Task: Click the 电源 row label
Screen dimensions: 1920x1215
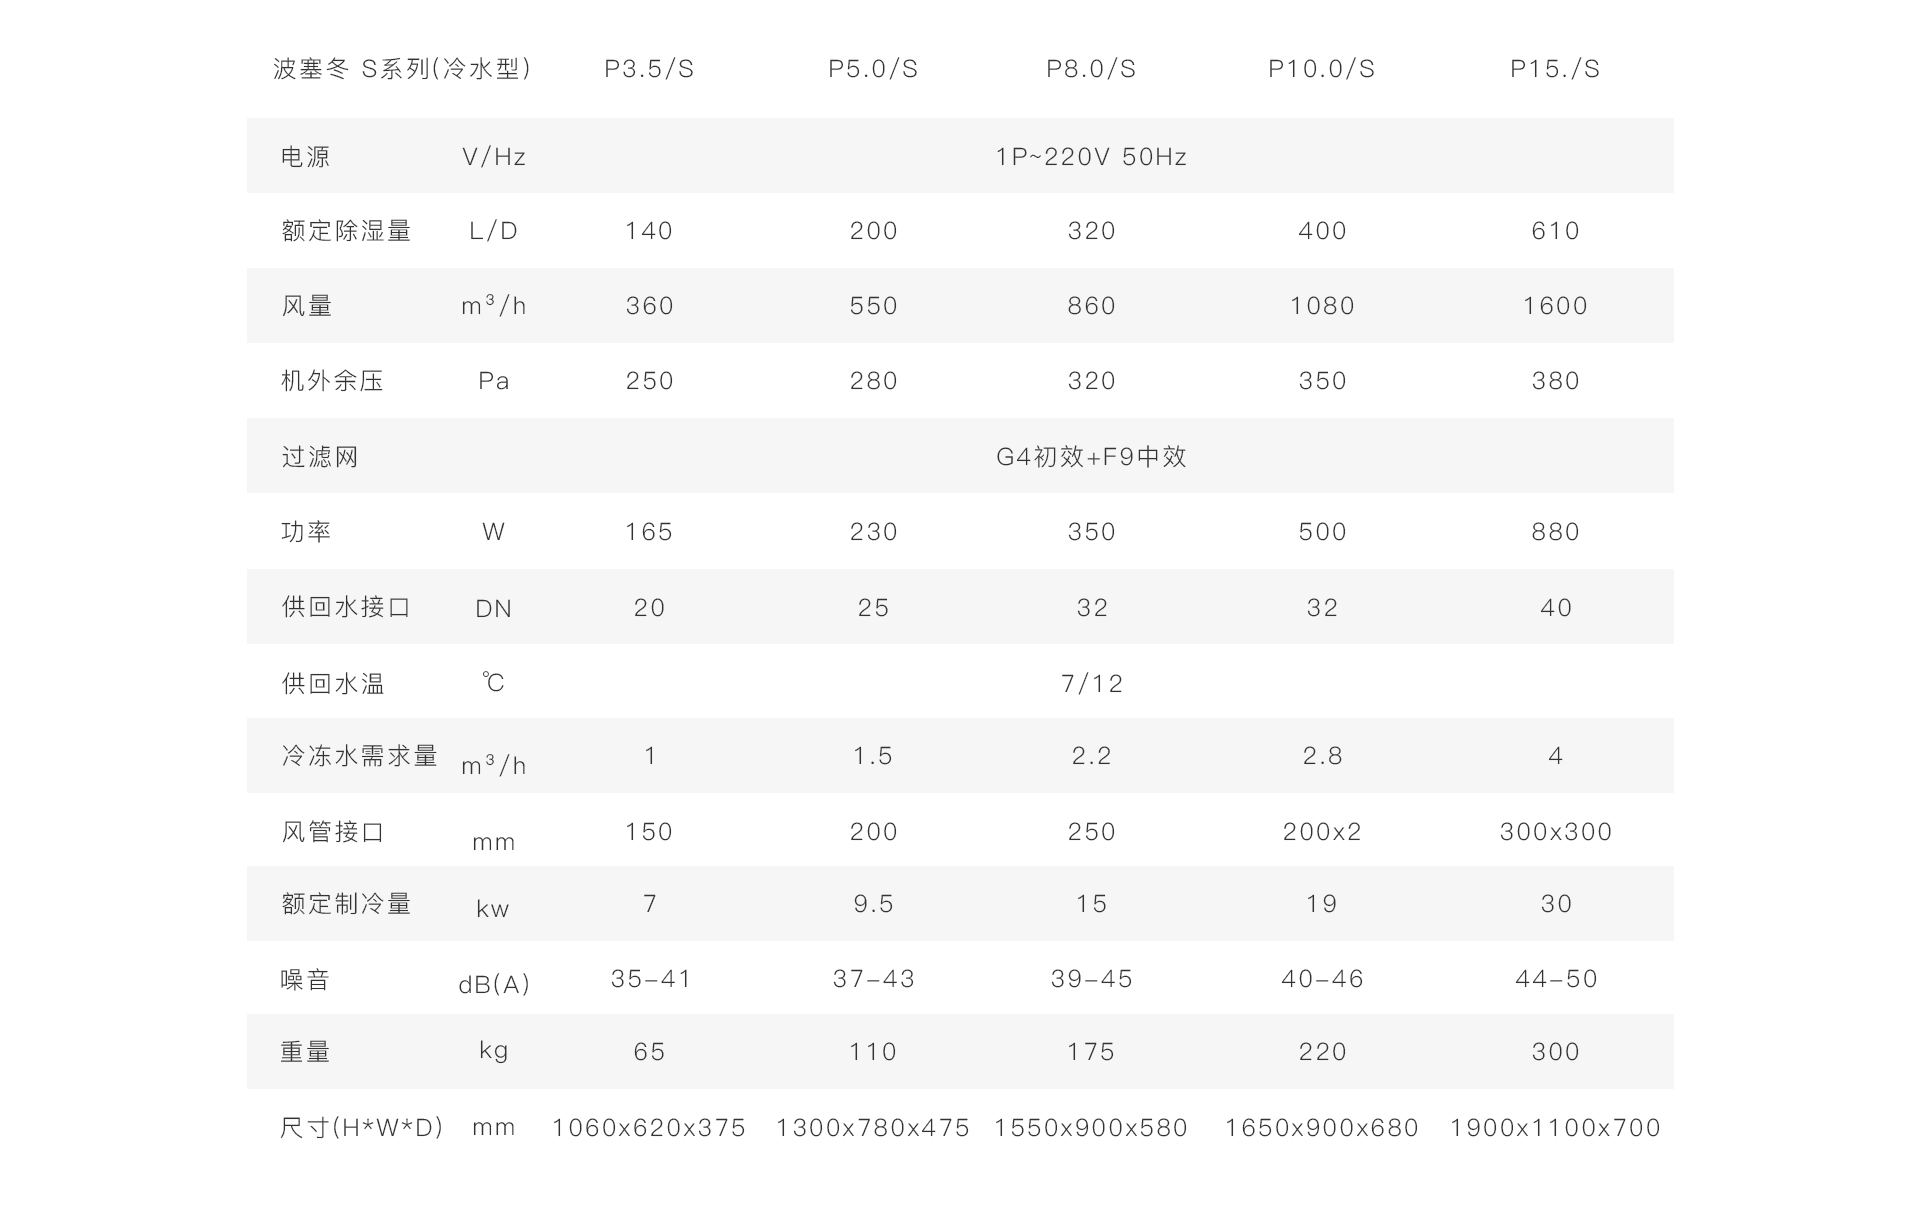Action: [306, 157]
